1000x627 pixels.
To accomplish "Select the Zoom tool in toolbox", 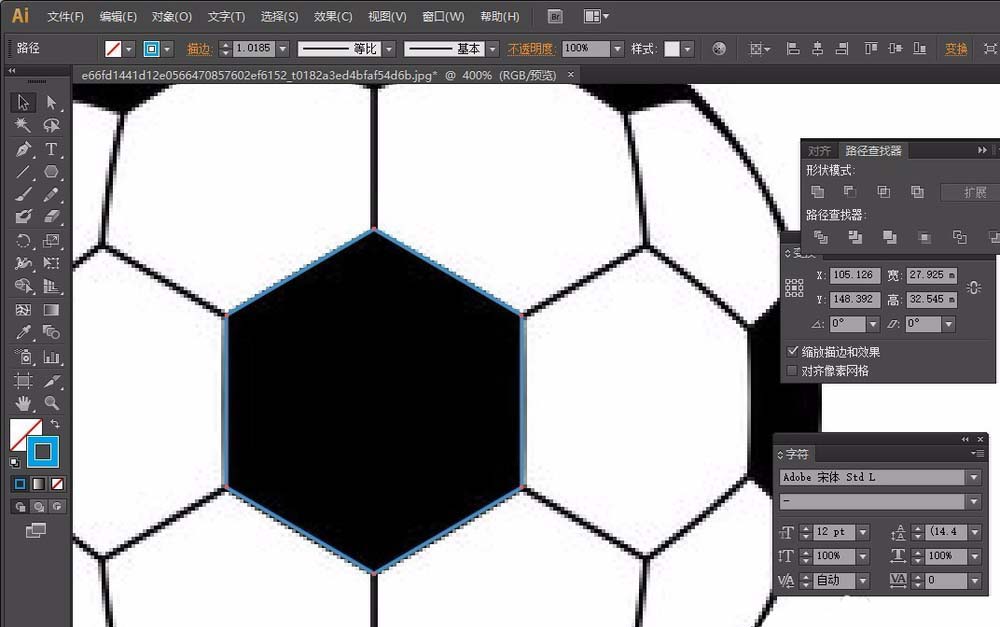I will point(51,403).
